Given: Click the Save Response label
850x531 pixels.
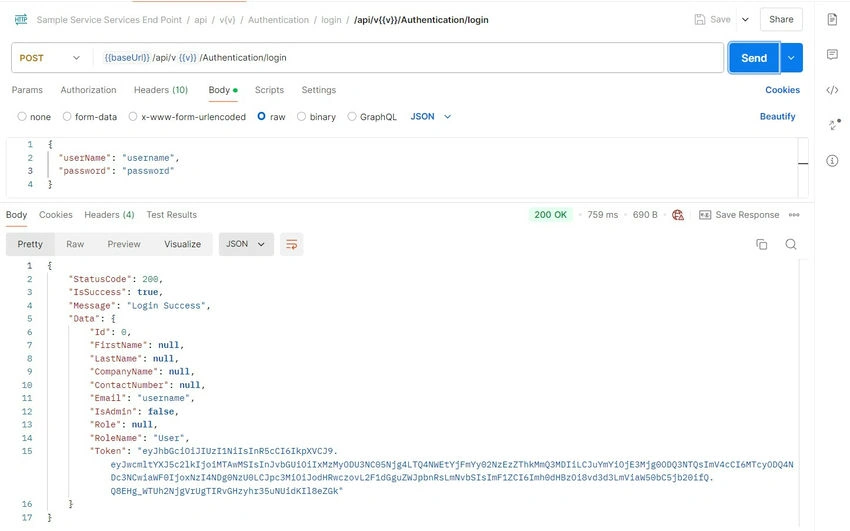Looking at the screenshot, I should 747,215.
